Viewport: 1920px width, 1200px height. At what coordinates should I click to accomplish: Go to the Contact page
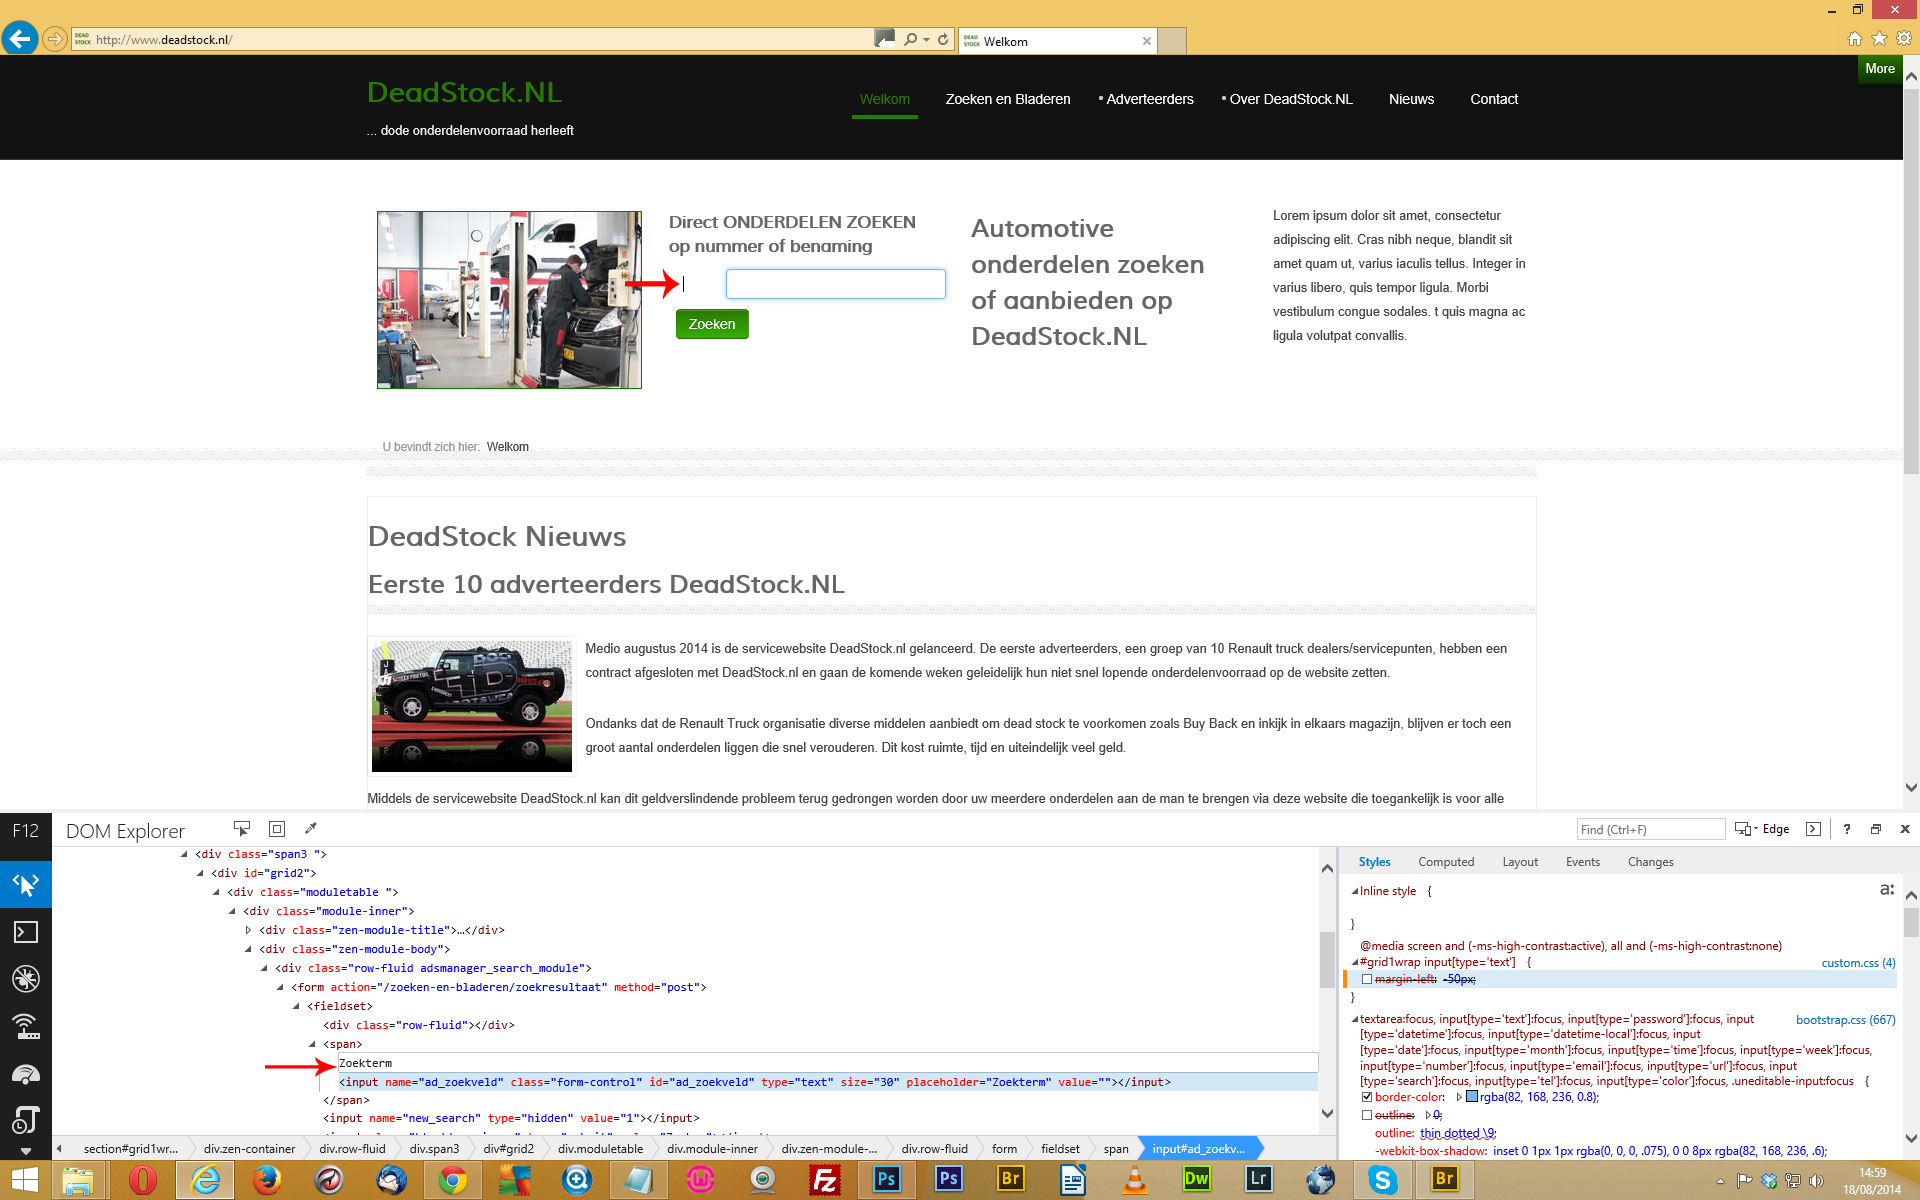1494,99
